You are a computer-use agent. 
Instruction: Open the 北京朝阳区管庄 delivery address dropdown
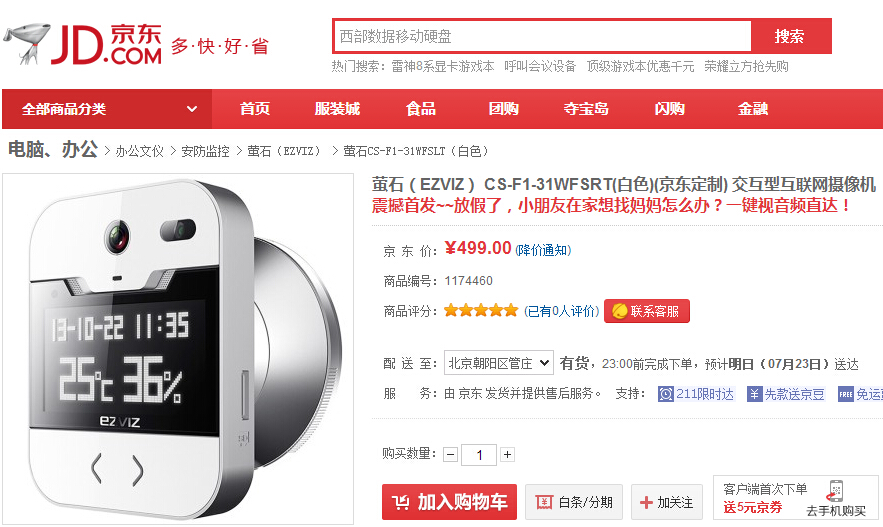[x=498, y=363]
